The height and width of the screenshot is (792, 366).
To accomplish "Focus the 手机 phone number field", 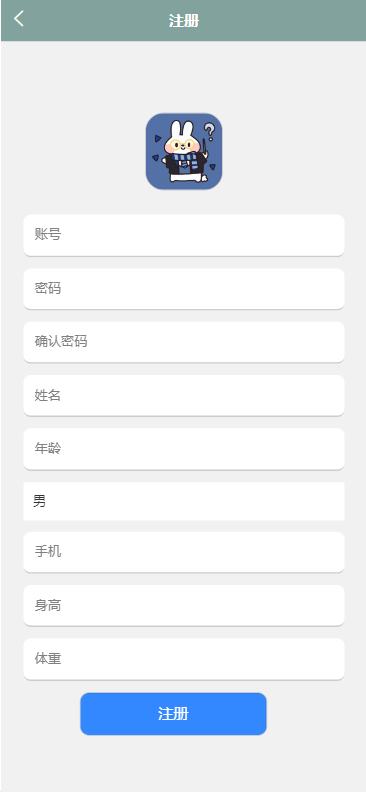I will (184, 552).
